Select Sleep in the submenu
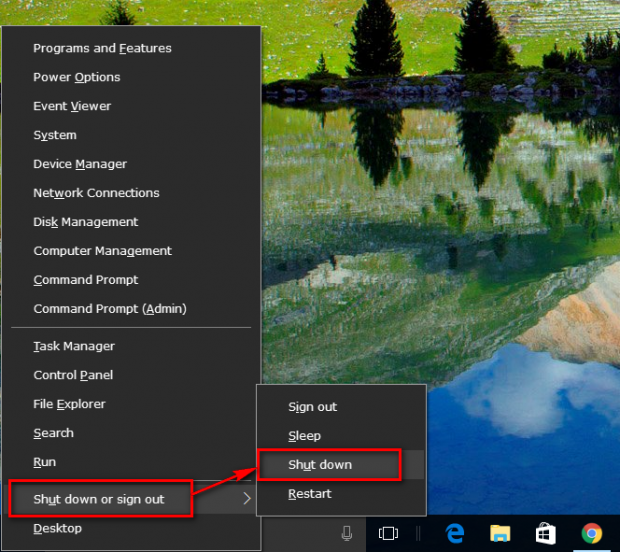This screenshot has width=620, height=552. pos(341,436)
